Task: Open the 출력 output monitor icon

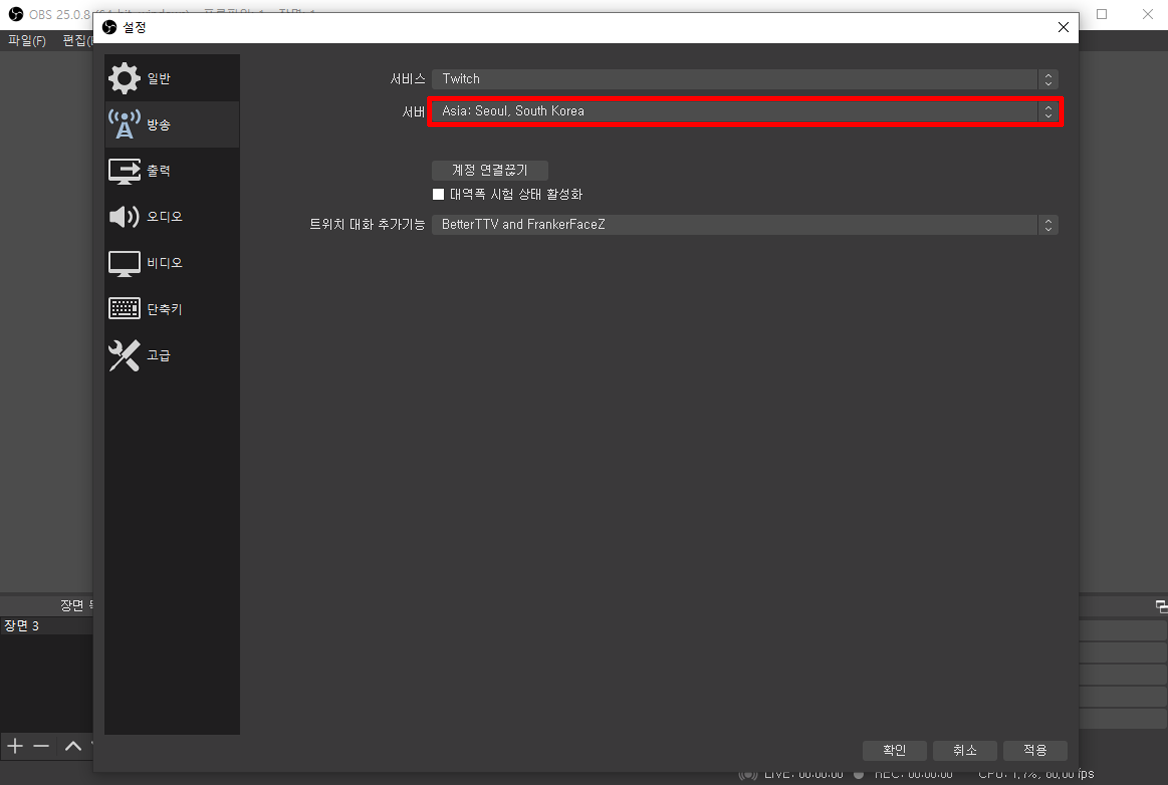Action: [x=124, y=171]
